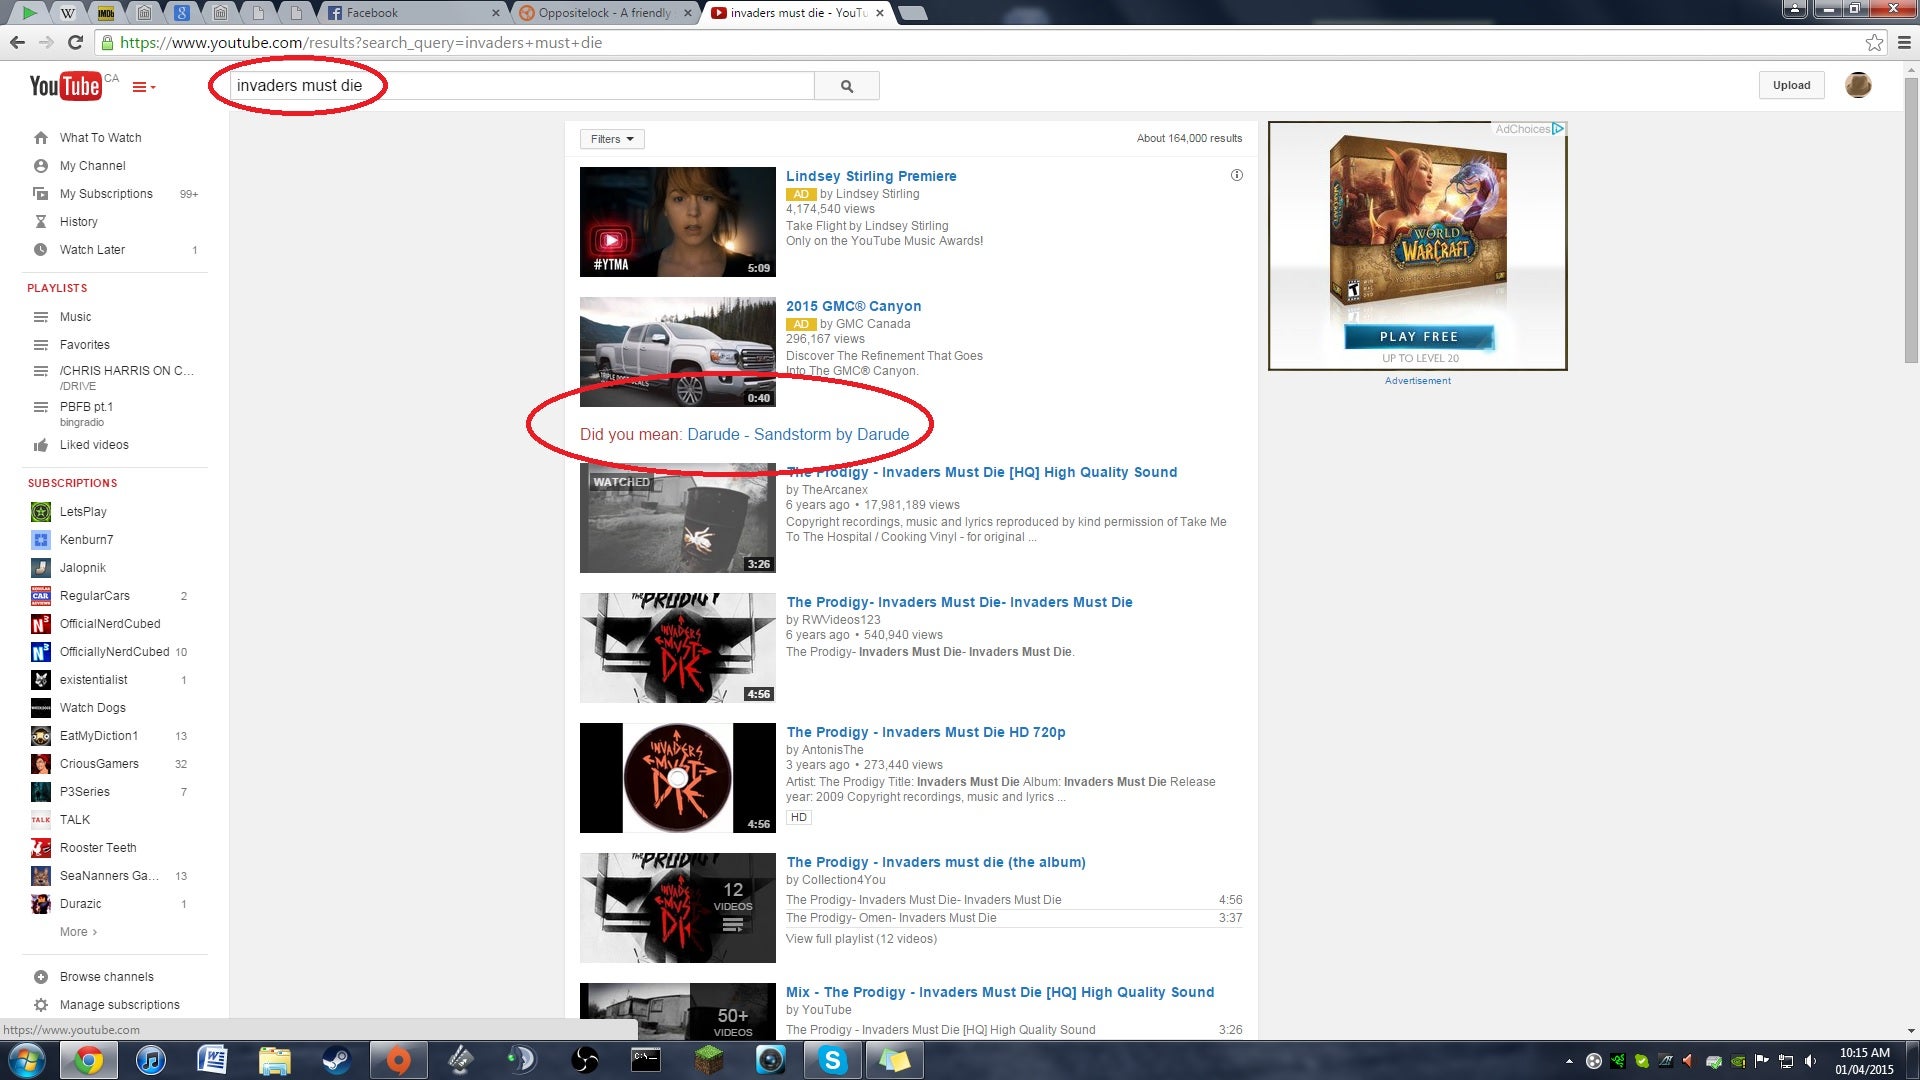Screen dimensions: 1920x1080
Task: Open the Windows Start button
Action: pyautogui.click(x=26, y=1060)
